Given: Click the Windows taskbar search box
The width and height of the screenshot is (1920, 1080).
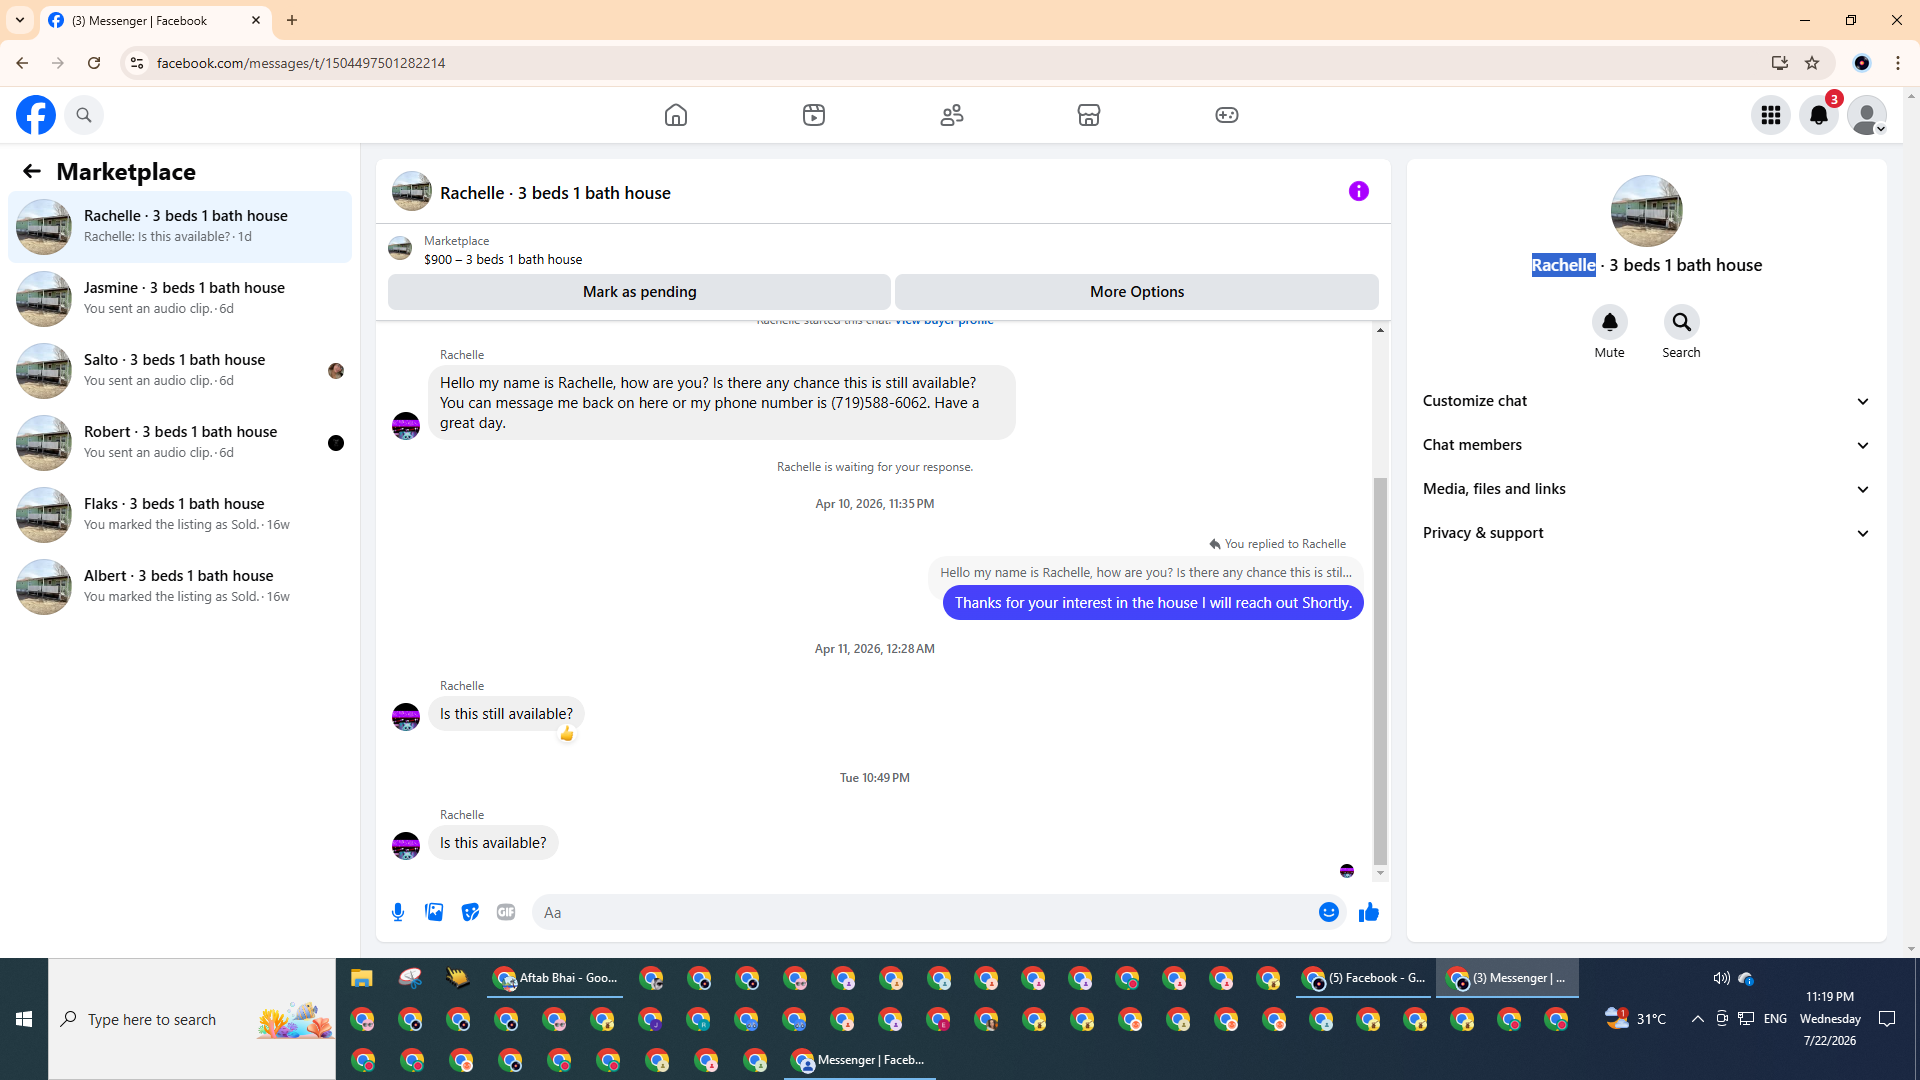Looking at the screenshot, I should coord(192,1019).
